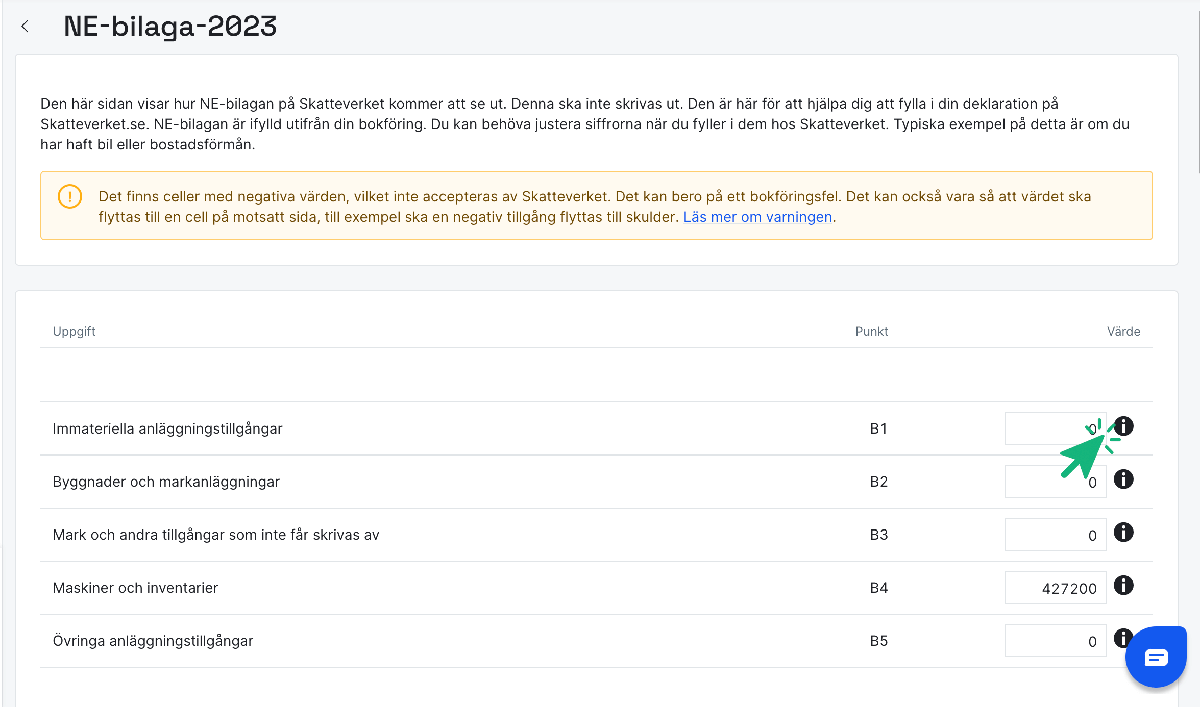Click the 'Uppgift' column header
Image resolution: width=1200 pixels, height=707 pixels.
(74, 331)
